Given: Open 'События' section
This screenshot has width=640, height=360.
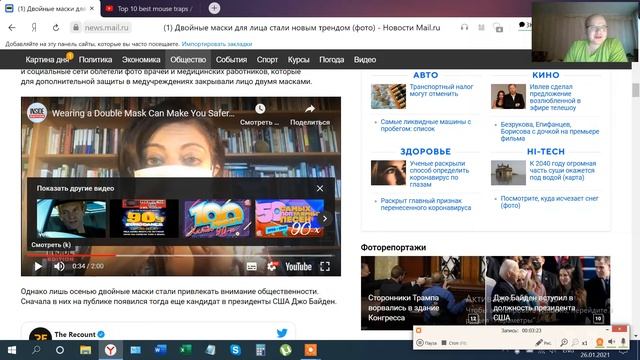Looking at the screenshot, I should tap(231, 60).
